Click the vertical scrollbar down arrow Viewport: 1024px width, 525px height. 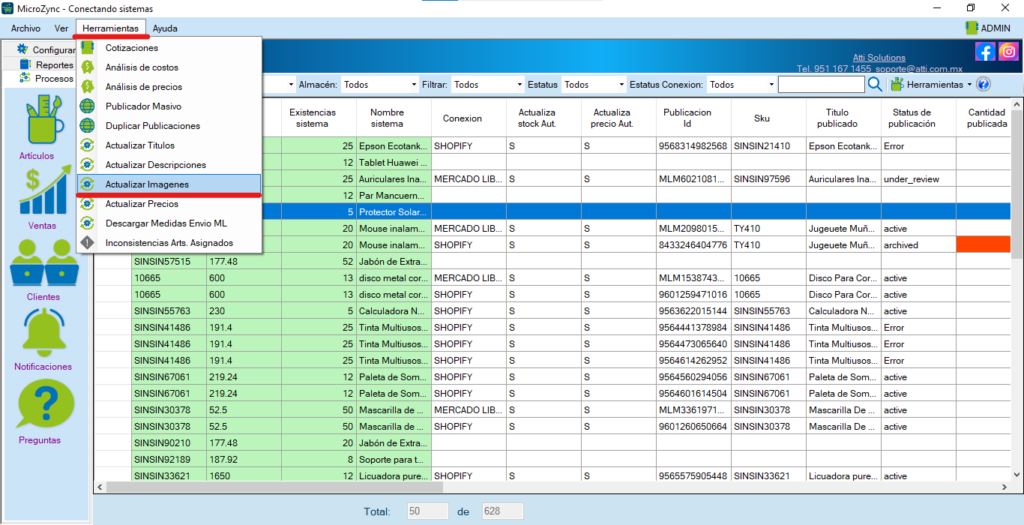pos(1016,474)
